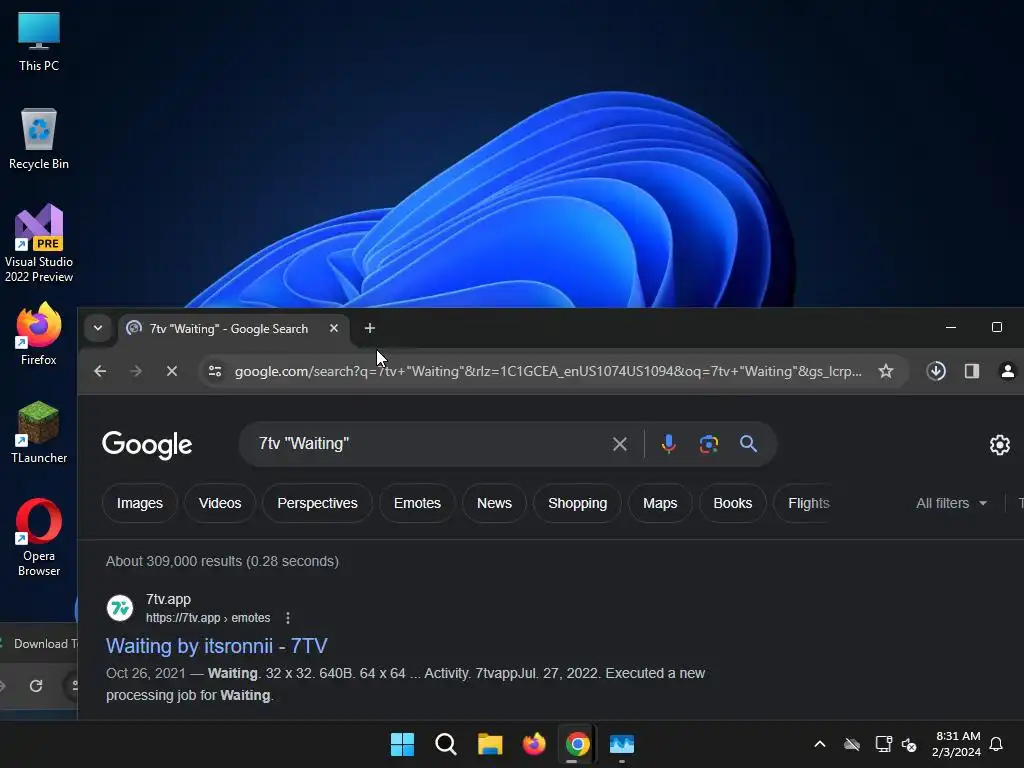Open the Recycle Bin icon

pyautogui.click(x=39, y=139)
